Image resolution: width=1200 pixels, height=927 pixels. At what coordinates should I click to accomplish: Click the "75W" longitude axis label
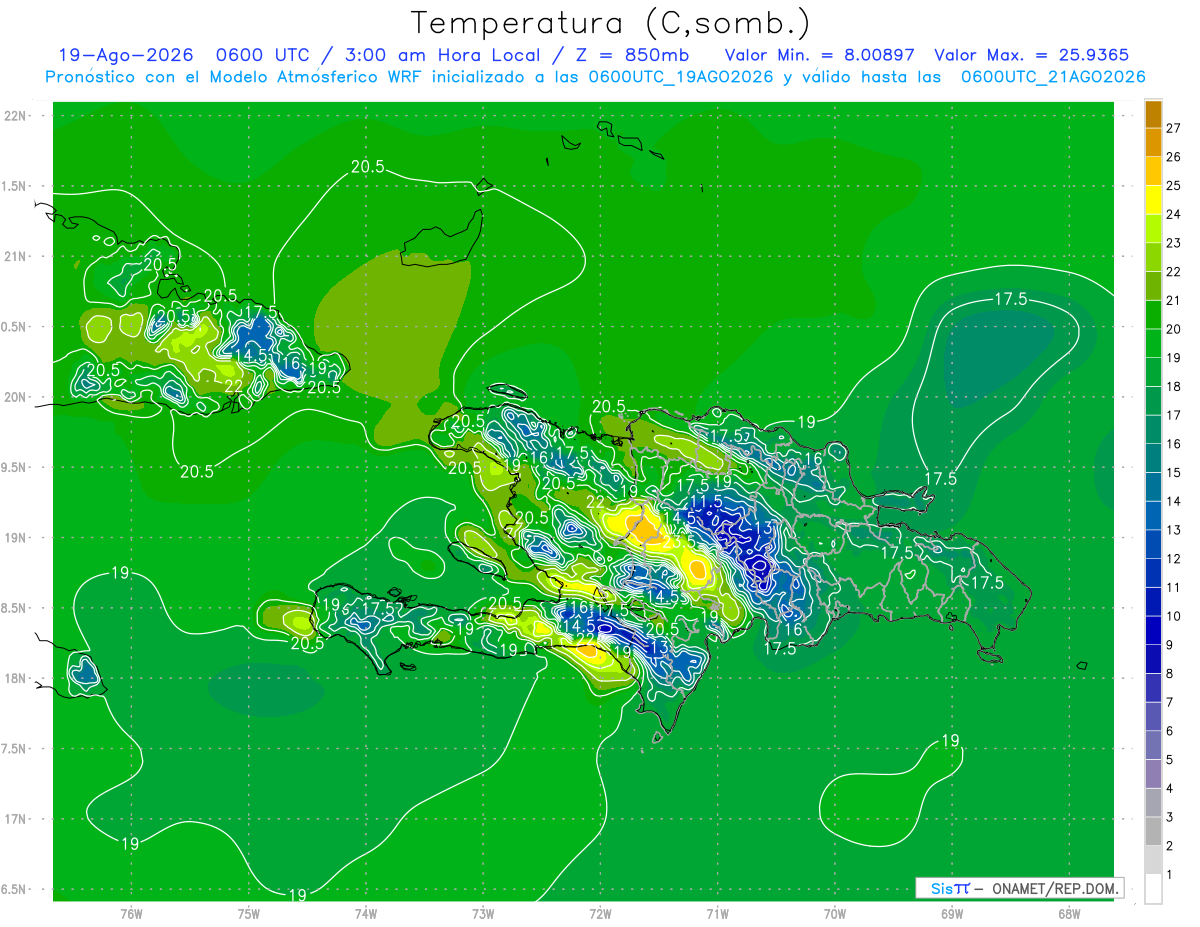click(249, 914)
